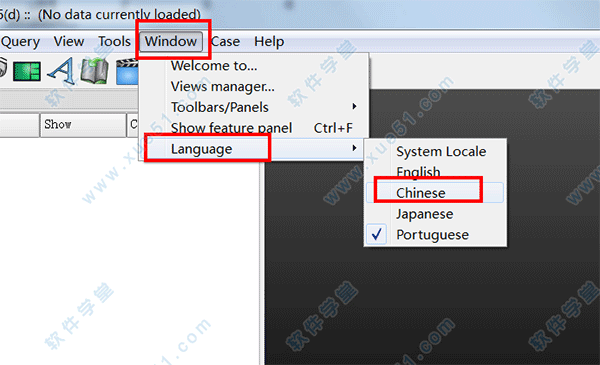Expand the Language submenu
Screen dimensions: 600x365
click(253, 148)
